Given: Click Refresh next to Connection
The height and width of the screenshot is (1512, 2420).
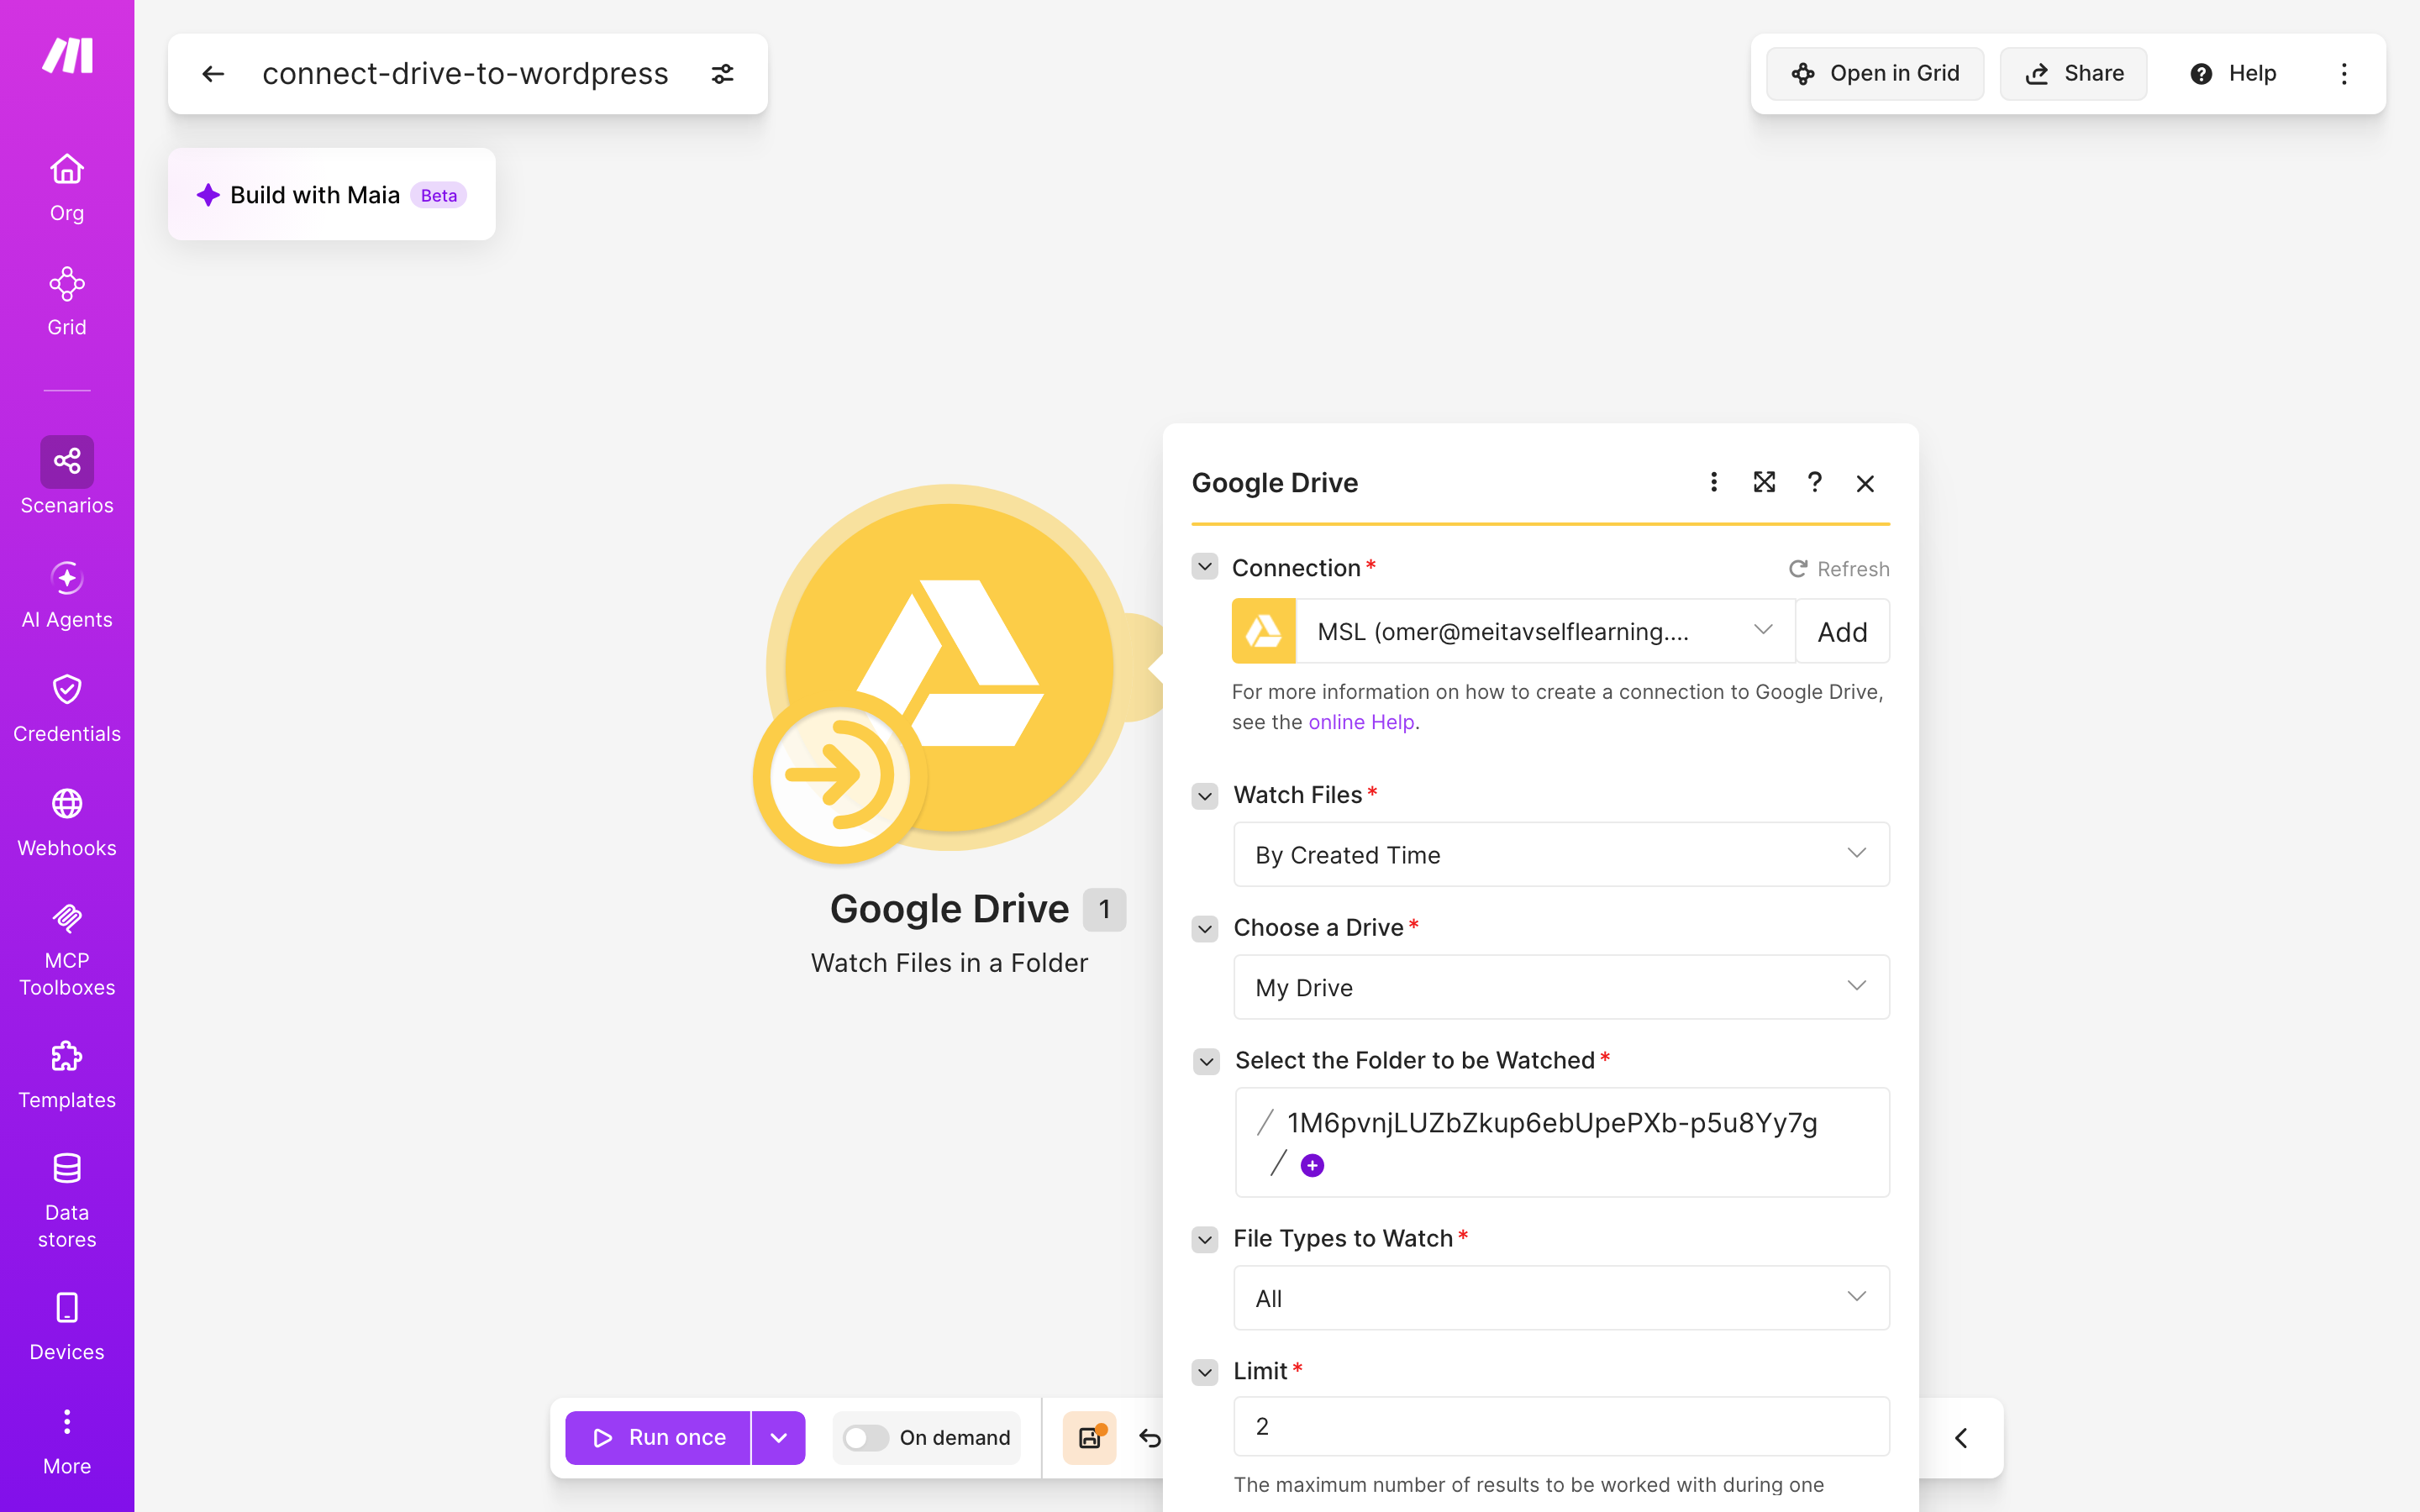Looking at the screenshot, I should 1839,569.
